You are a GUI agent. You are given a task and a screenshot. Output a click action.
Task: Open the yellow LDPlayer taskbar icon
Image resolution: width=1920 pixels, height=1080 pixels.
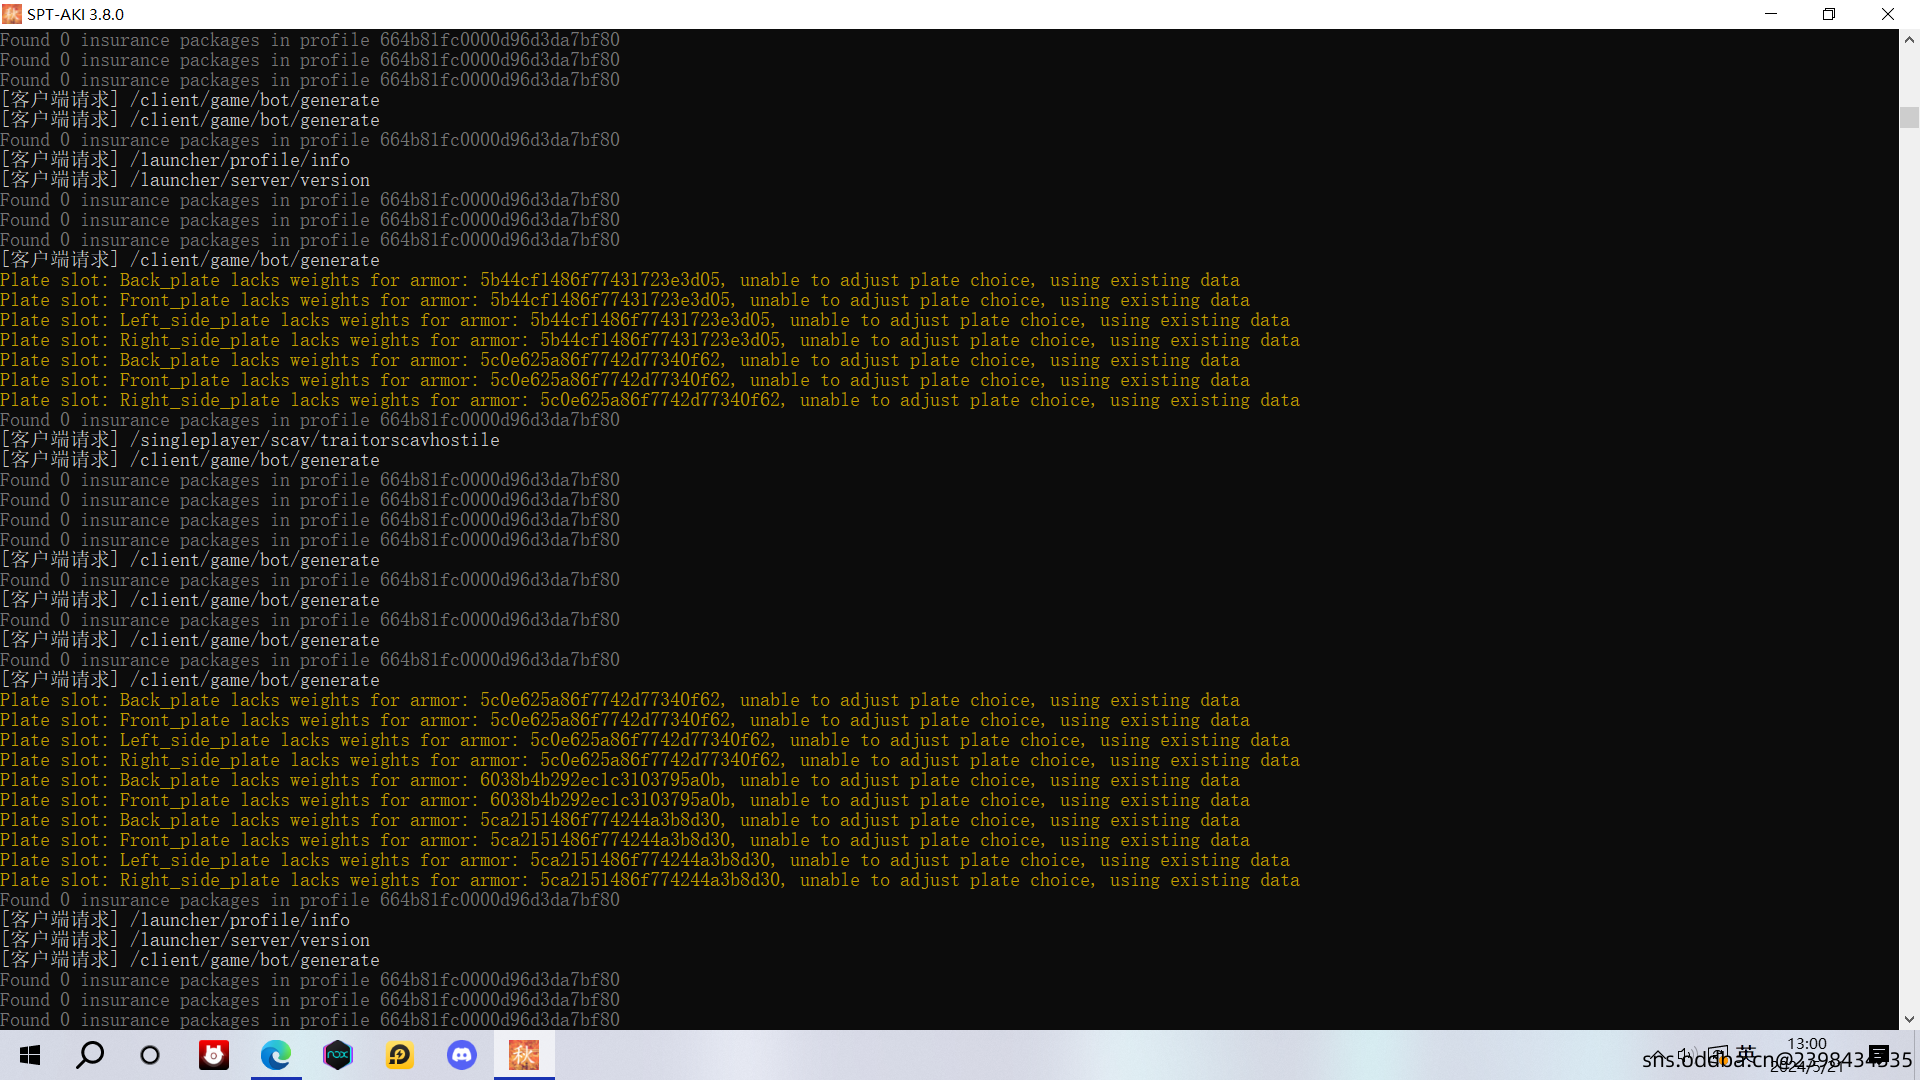[x=400, y=1055]
